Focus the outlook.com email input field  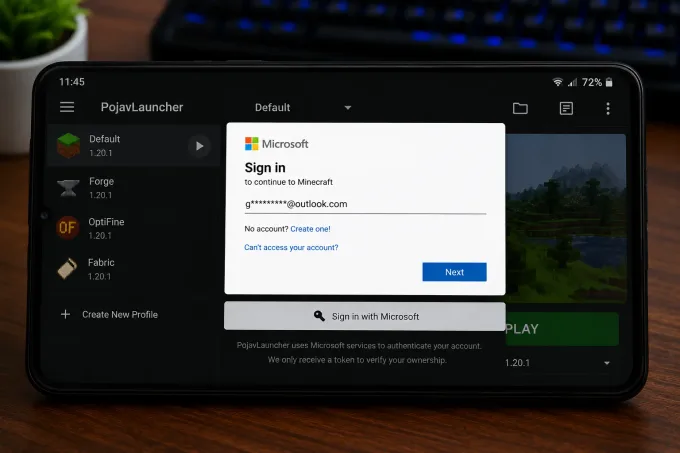click(365, 204)
